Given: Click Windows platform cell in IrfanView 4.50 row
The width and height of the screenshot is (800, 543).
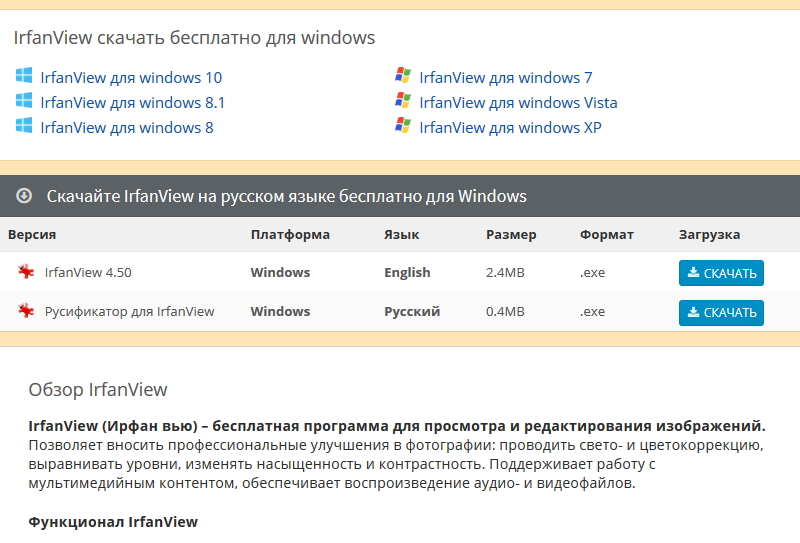Looking at the screenshot, I should click(x=280, y=273).
